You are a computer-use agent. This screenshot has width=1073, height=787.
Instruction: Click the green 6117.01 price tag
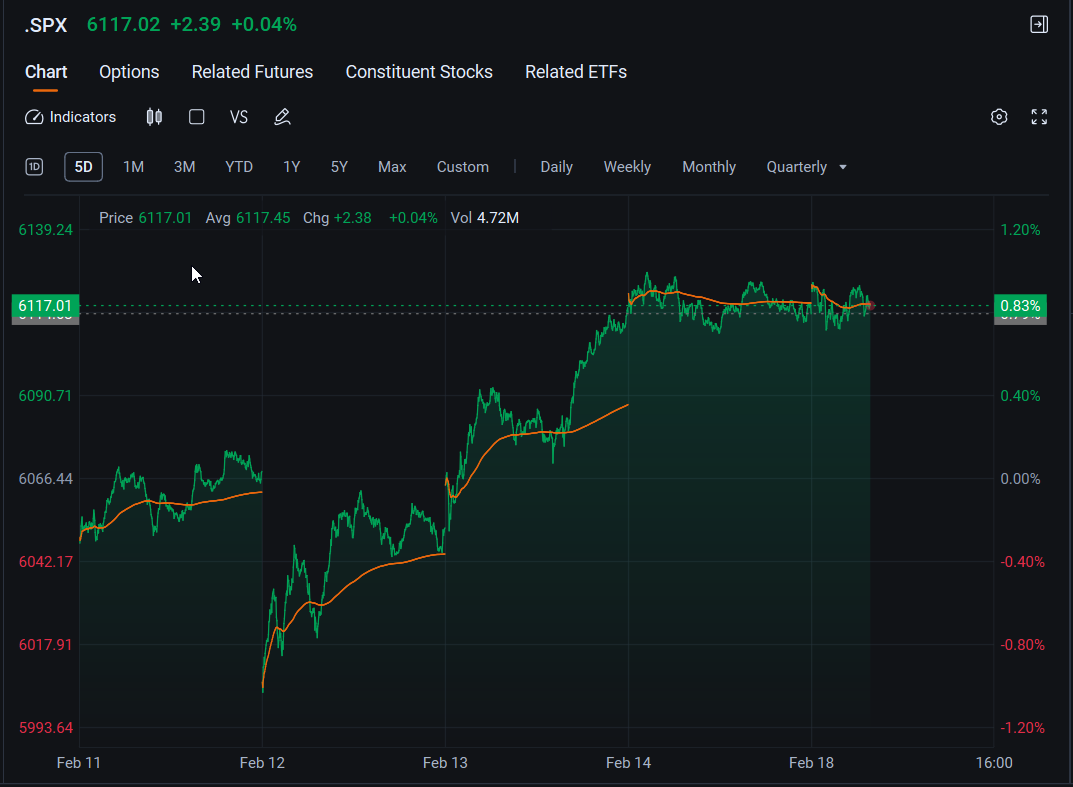(x=45, y=306)
